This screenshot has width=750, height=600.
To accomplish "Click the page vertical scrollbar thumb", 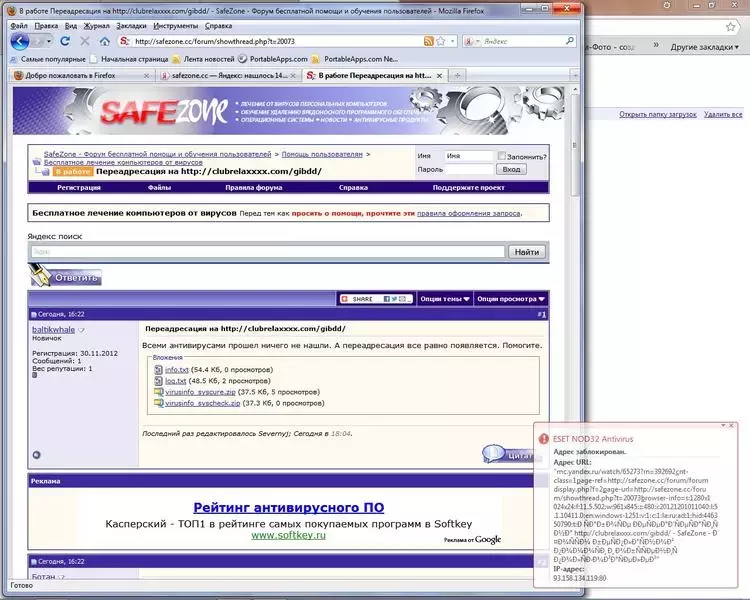I will coord(575,146).
